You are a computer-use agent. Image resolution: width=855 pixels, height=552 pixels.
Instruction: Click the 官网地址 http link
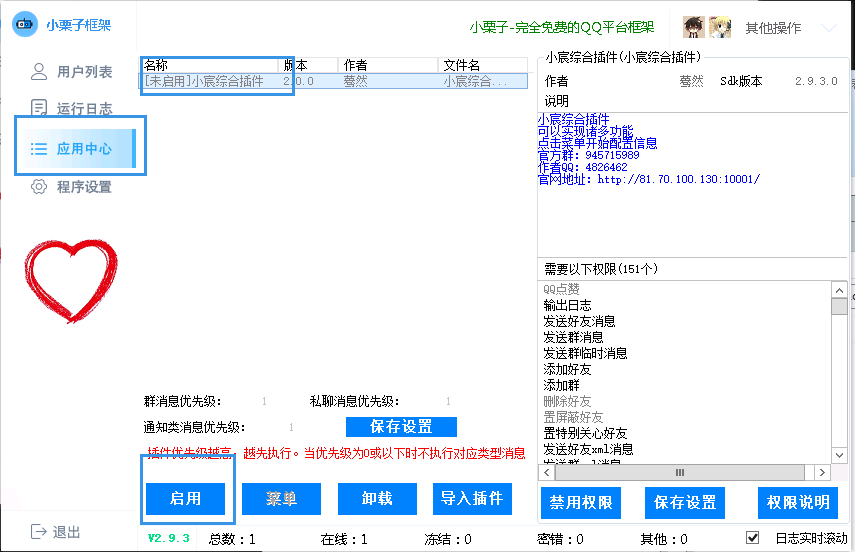678,179
